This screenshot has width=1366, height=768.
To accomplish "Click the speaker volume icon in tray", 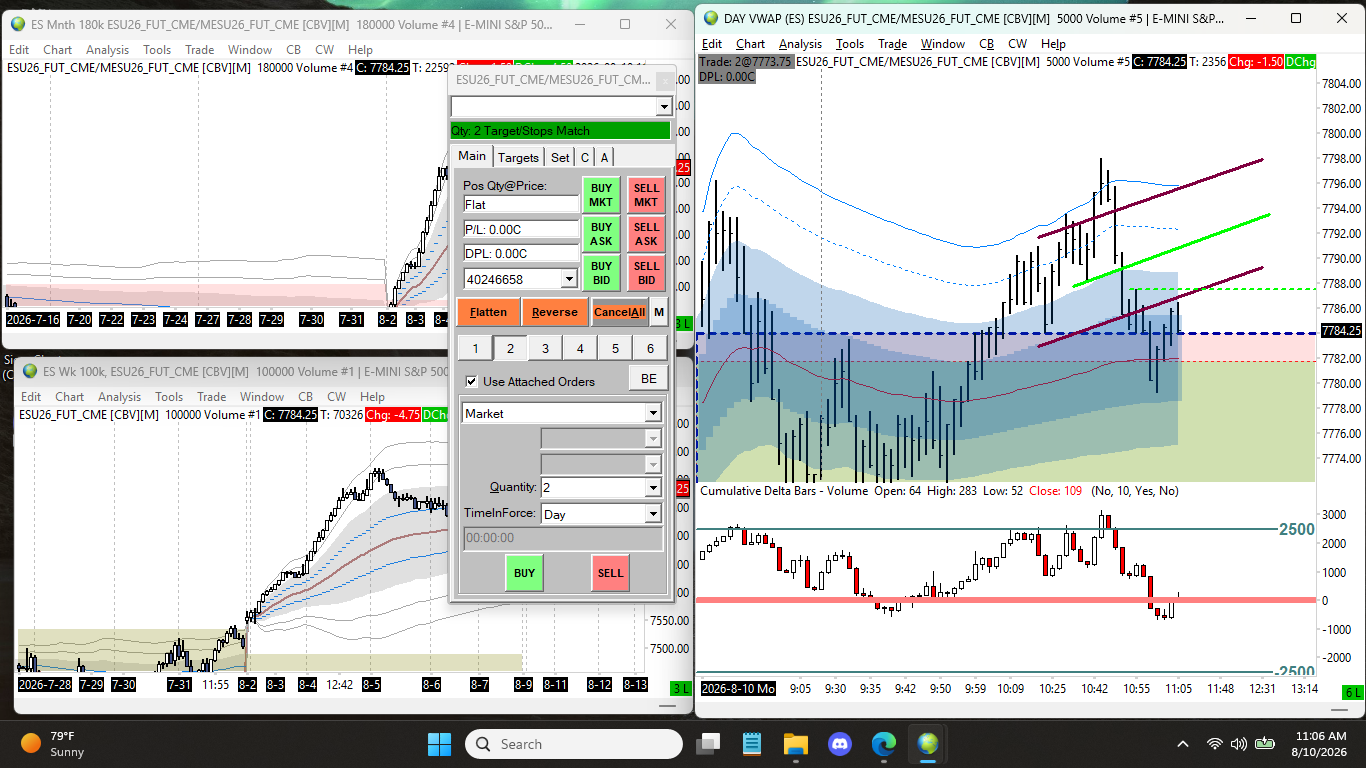I will [1239, 744].
